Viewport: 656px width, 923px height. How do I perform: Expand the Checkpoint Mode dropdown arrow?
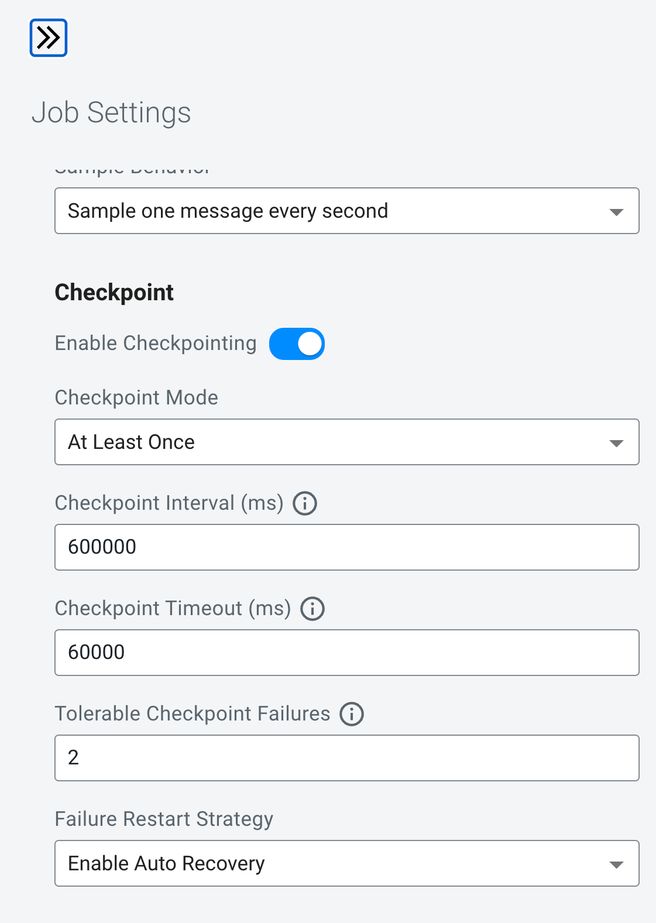616,443
